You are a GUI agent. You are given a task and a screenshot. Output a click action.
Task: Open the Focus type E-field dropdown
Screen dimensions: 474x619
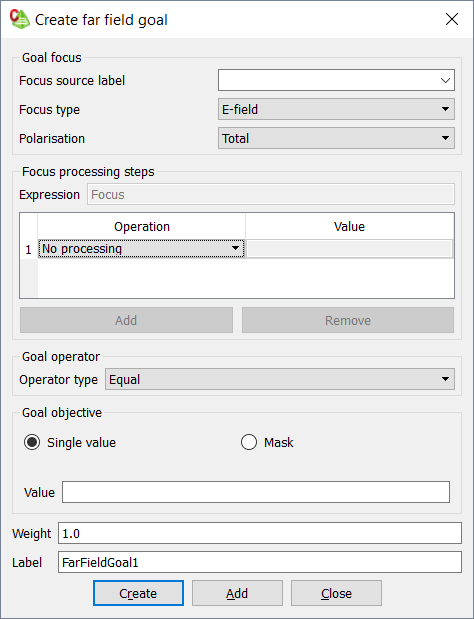(336, 109)
